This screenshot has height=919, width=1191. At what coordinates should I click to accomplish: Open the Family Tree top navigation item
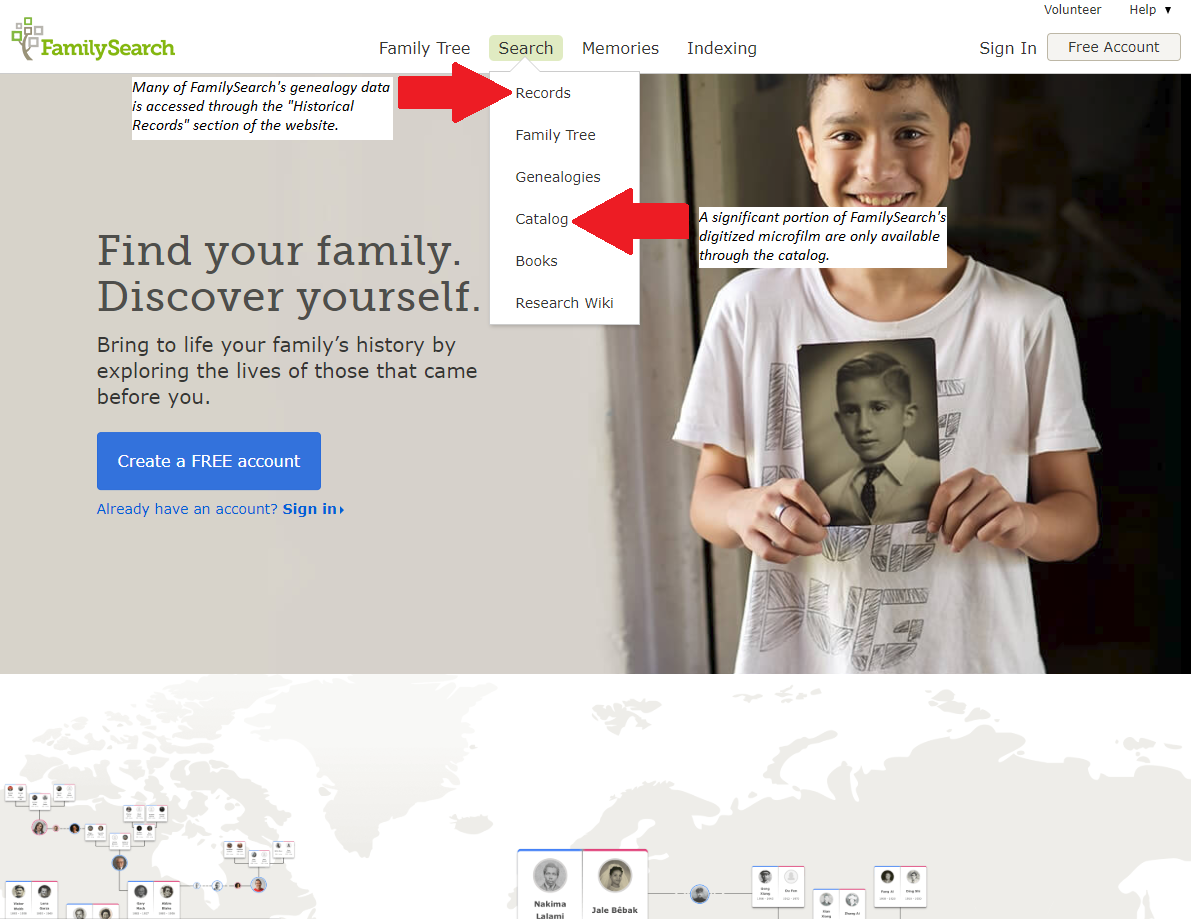click(424, 48)
